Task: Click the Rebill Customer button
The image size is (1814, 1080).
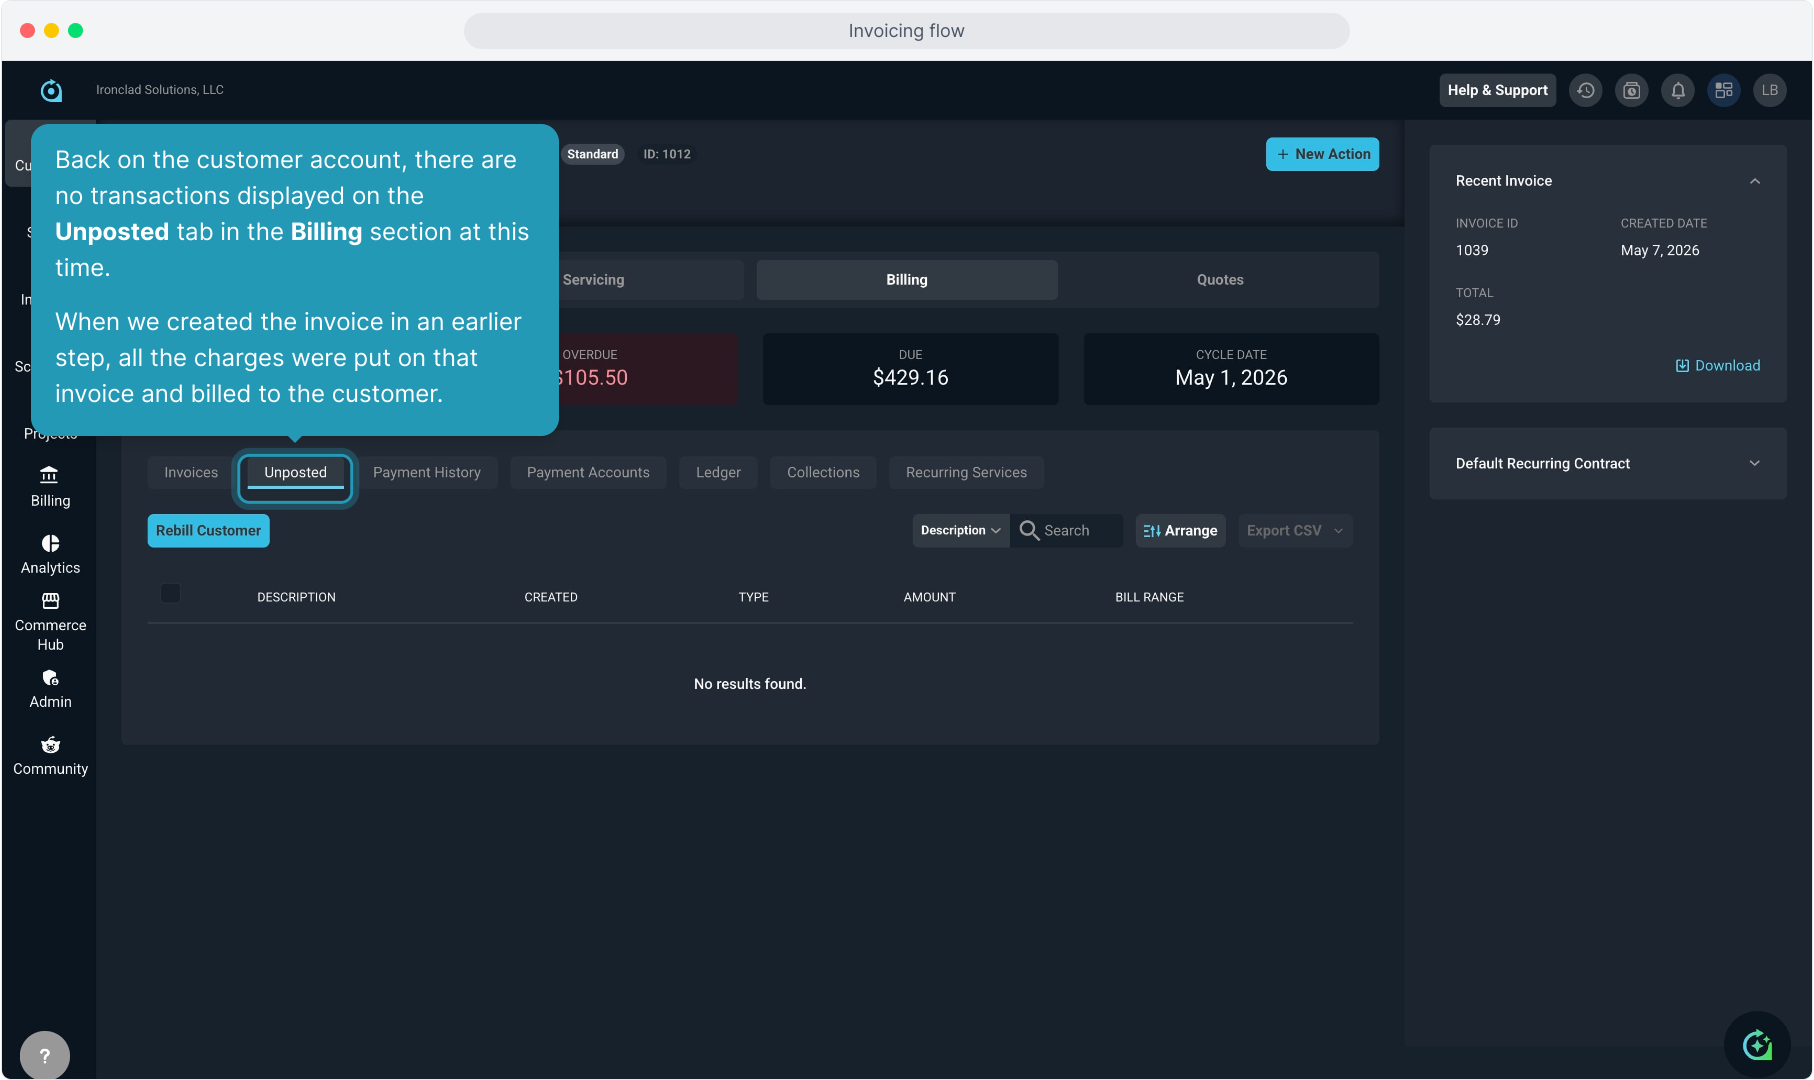Action: click(x=209, y=530)
